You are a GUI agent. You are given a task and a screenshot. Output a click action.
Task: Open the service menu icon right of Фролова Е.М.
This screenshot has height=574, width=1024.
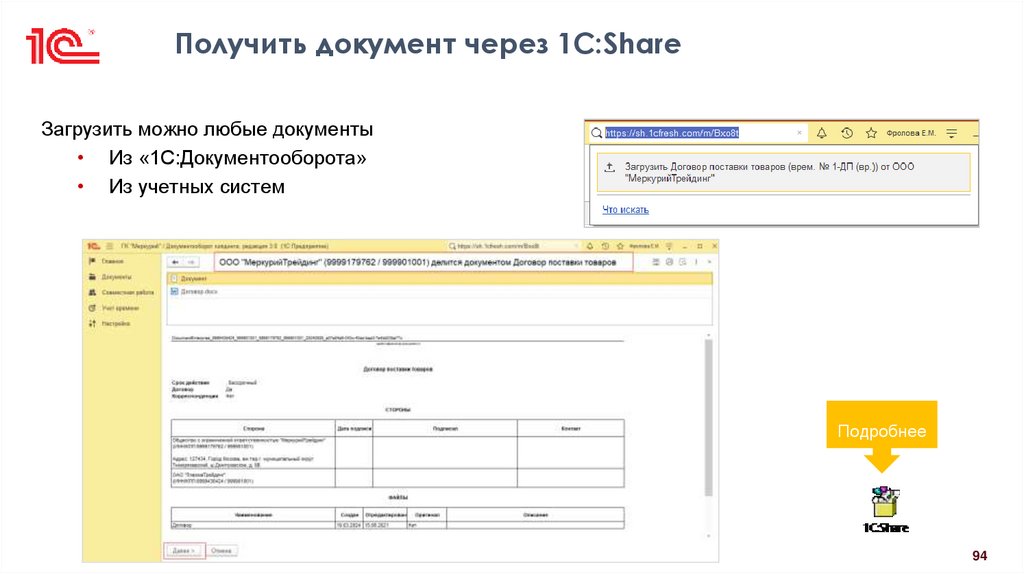point(952,133)
